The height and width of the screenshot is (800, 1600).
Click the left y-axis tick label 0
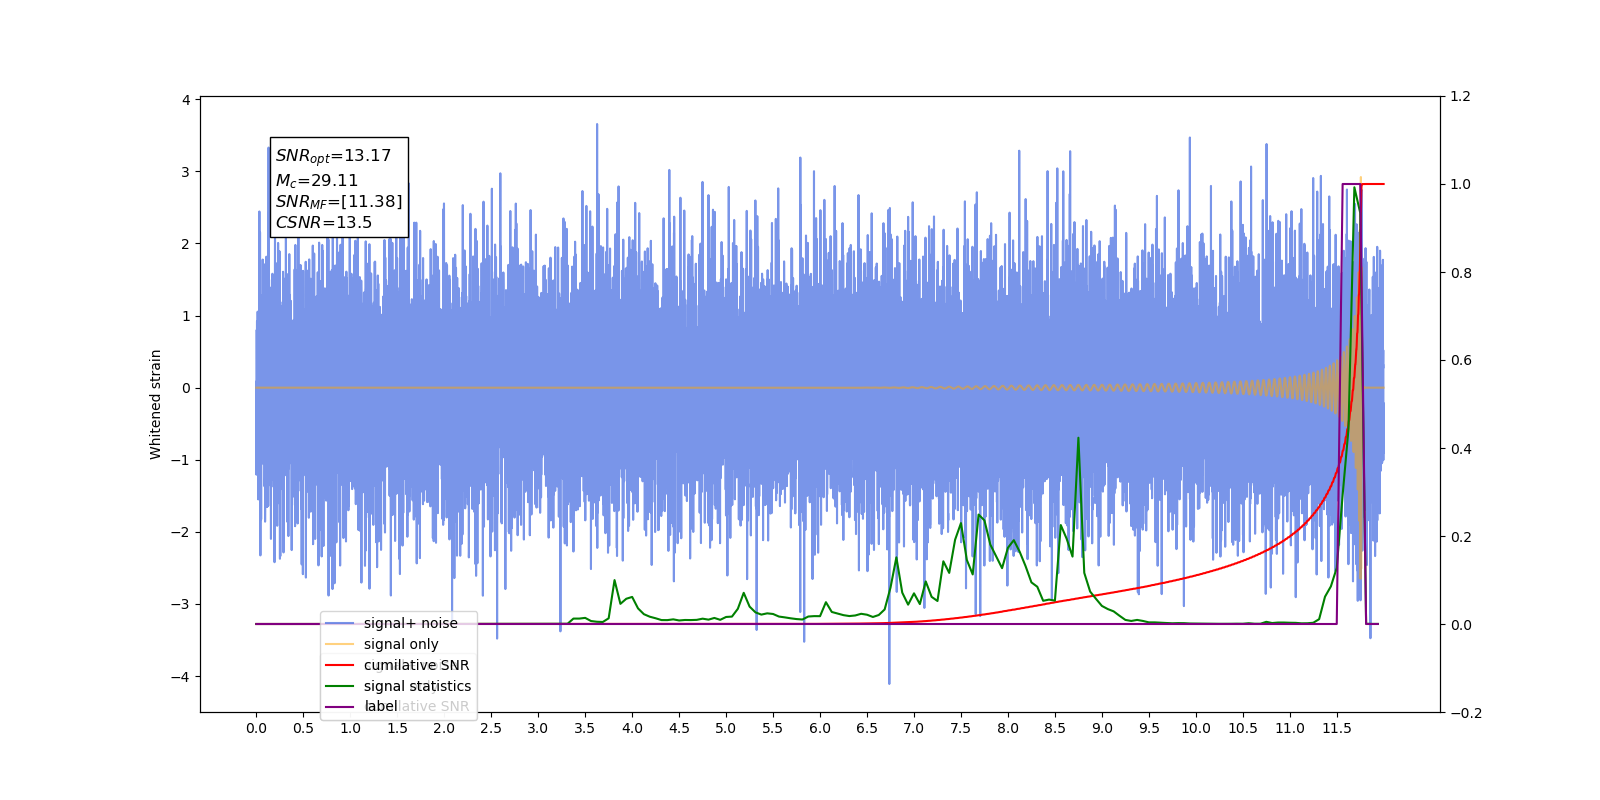(x=186, y=388)
